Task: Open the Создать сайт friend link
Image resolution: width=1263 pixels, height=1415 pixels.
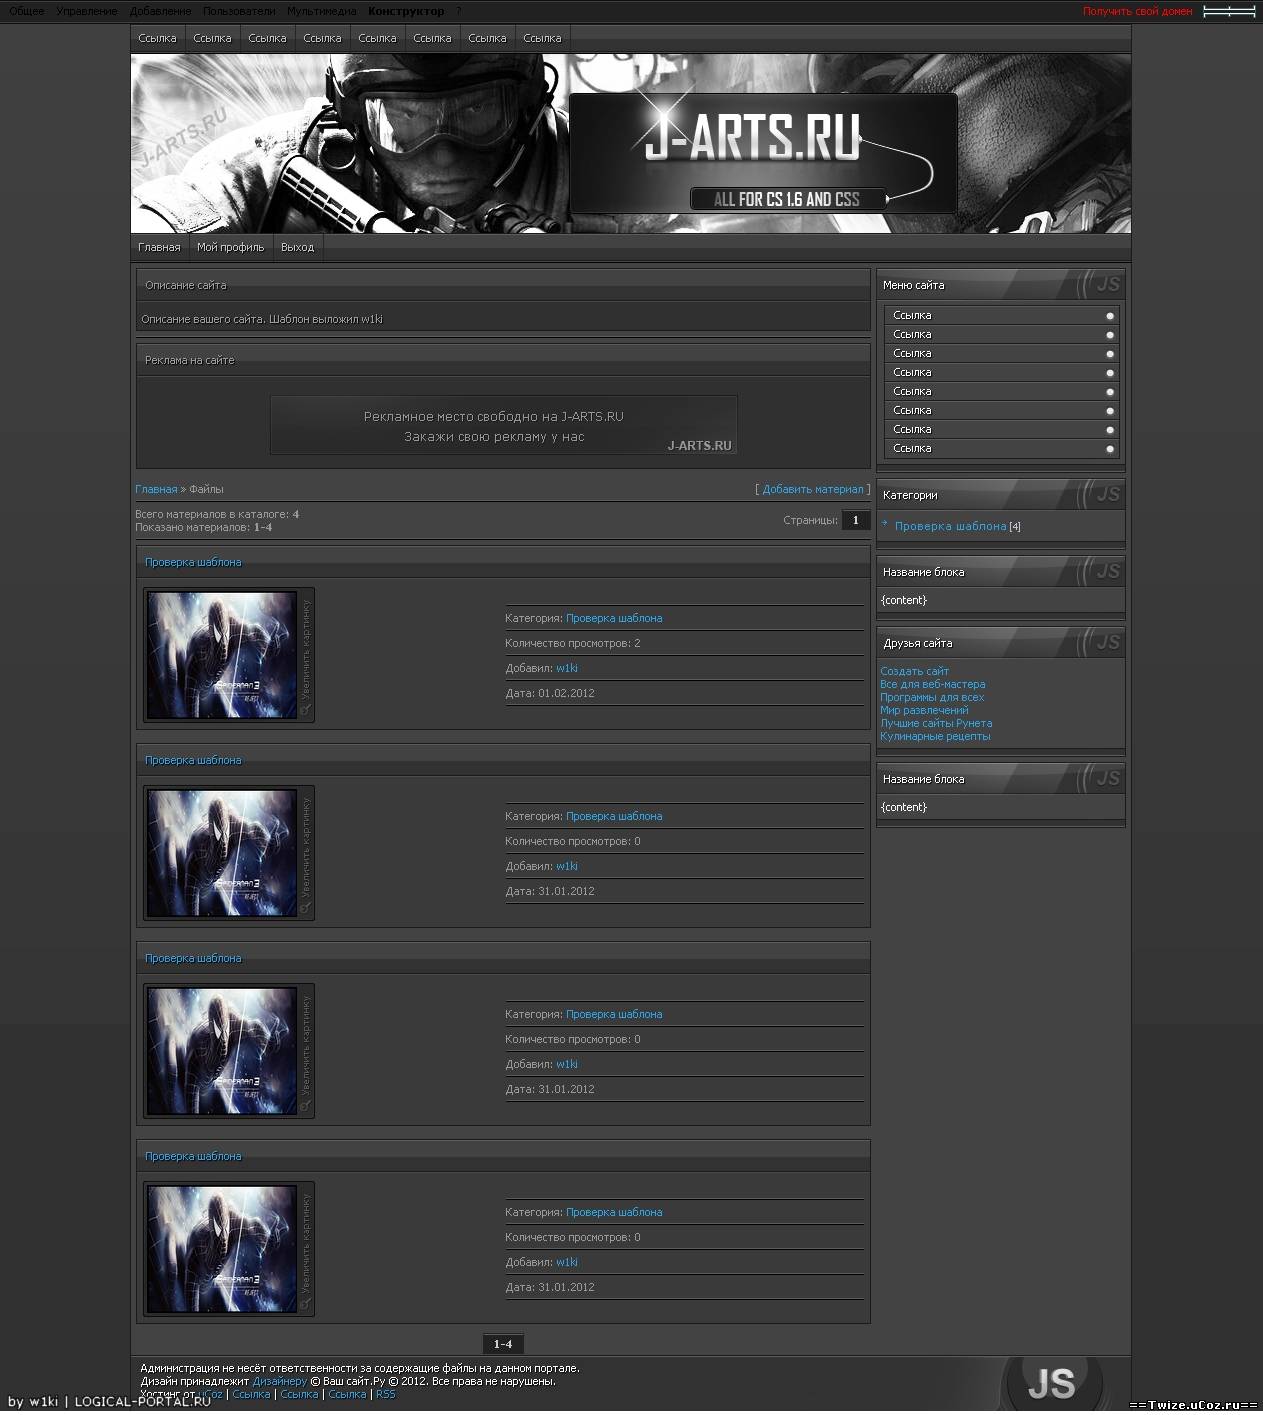Action: pyautogui.click(x=914, y=671)
